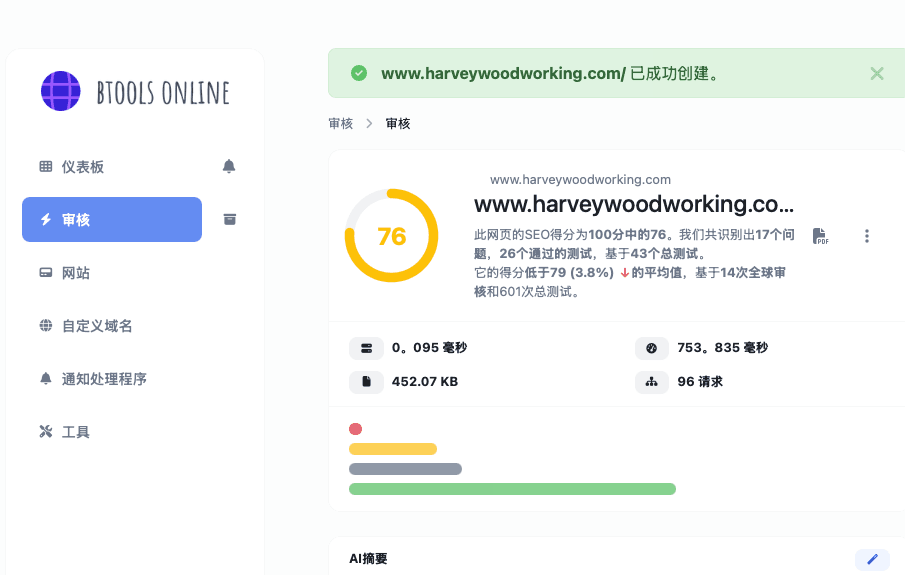The width and height of the screenshot is (905, 575).
Task: Click the BTOOLS ONLINE globe logo
Action: click(x=61, y=91)
